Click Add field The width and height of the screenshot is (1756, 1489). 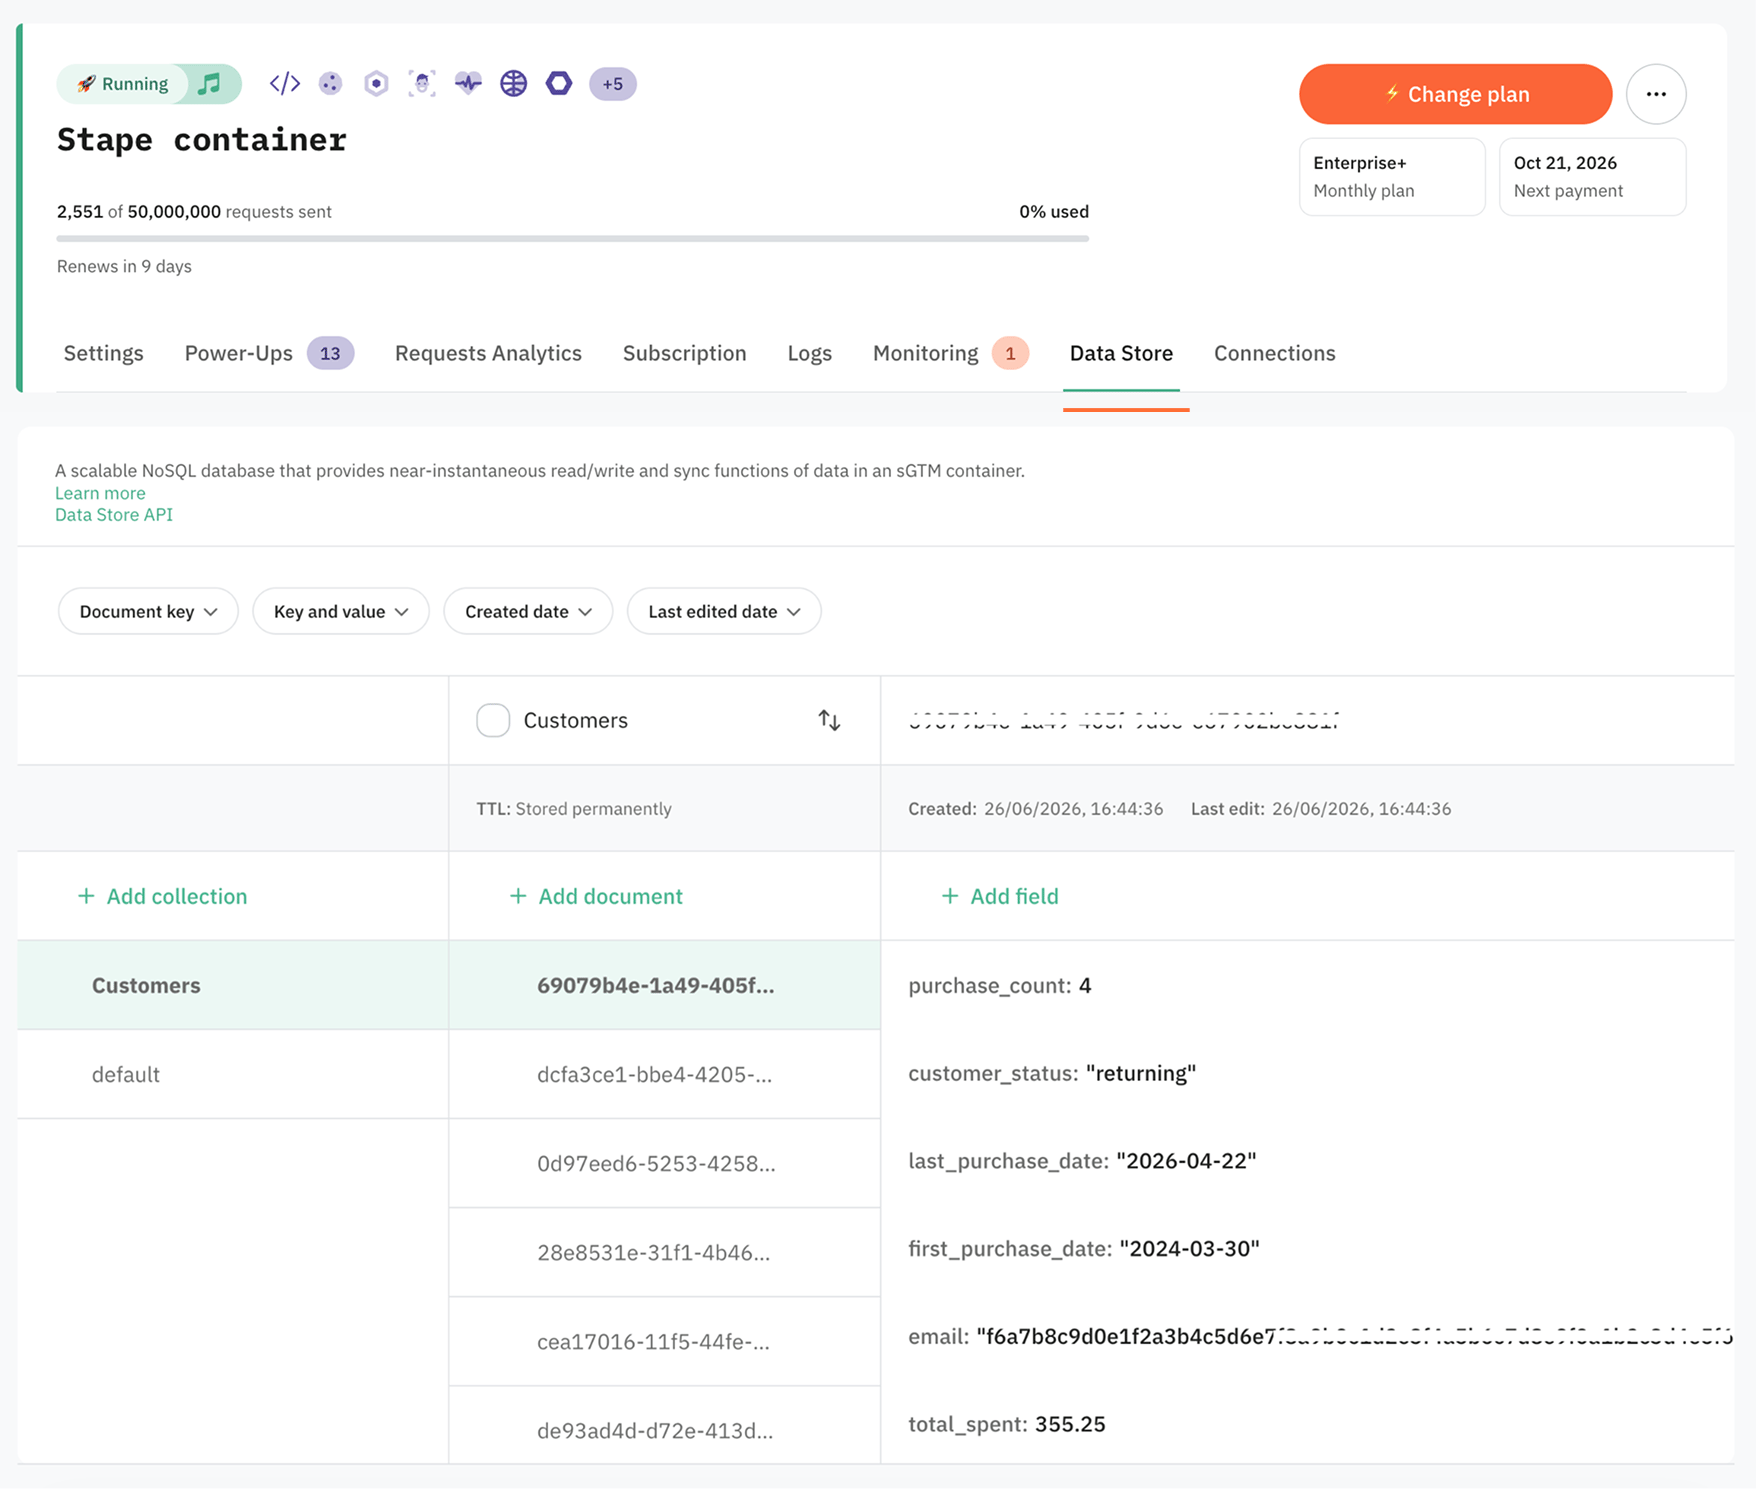click(1000, 896)
